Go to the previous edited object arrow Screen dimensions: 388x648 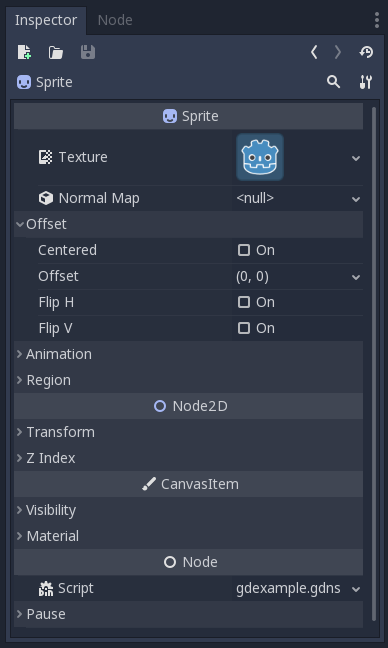tap(314, 52)
